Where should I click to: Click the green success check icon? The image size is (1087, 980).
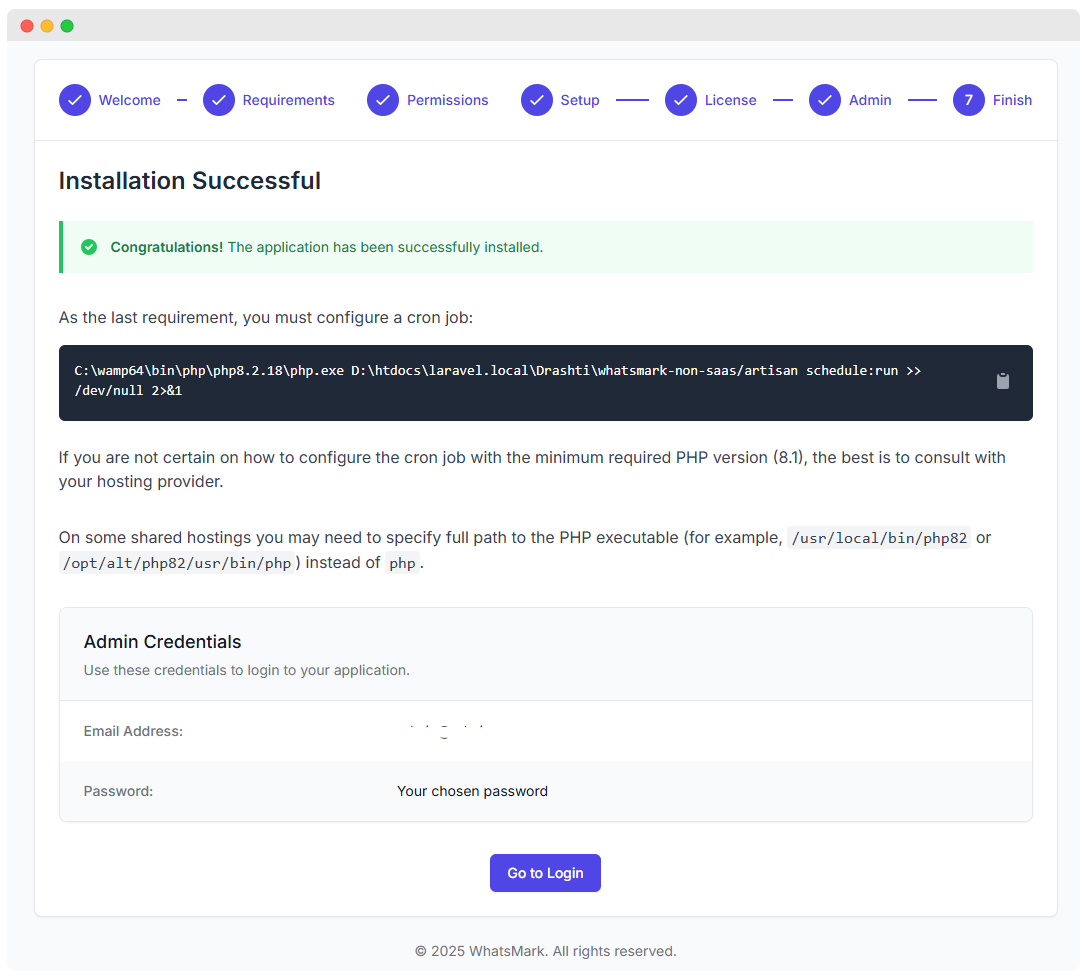click(x=89, y=247)
